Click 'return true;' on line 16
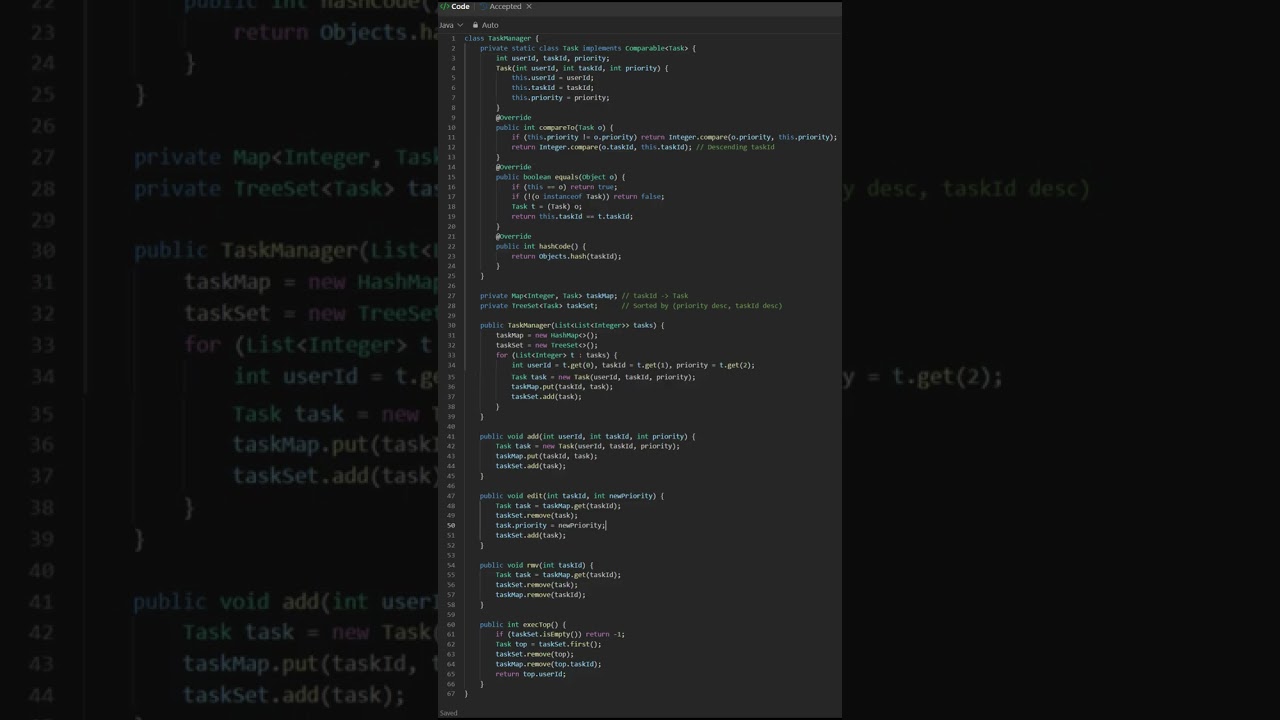1280x720 pixels. coord(594,187)
